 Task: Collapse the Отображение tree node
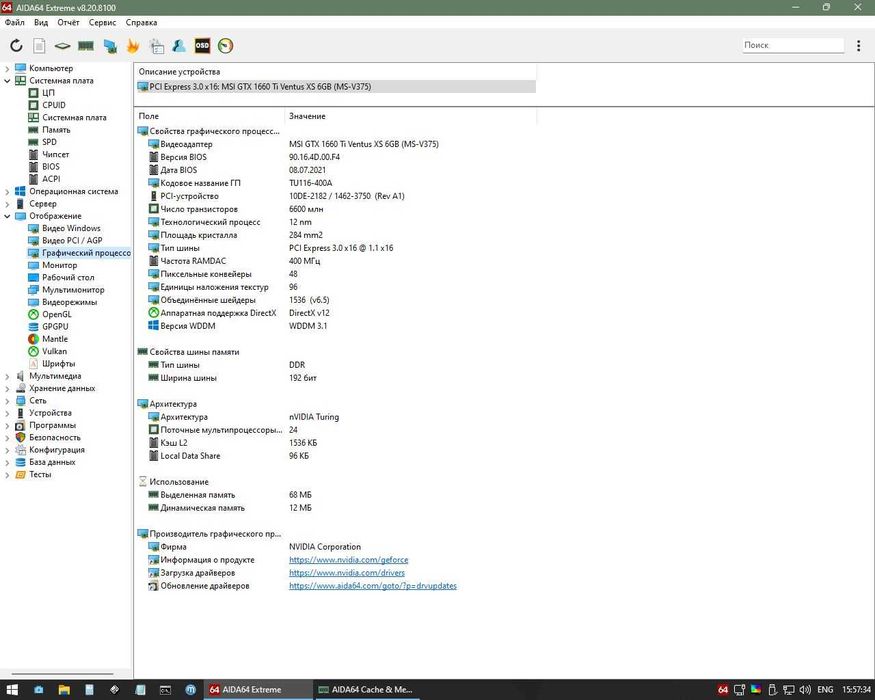pos(7,216)
